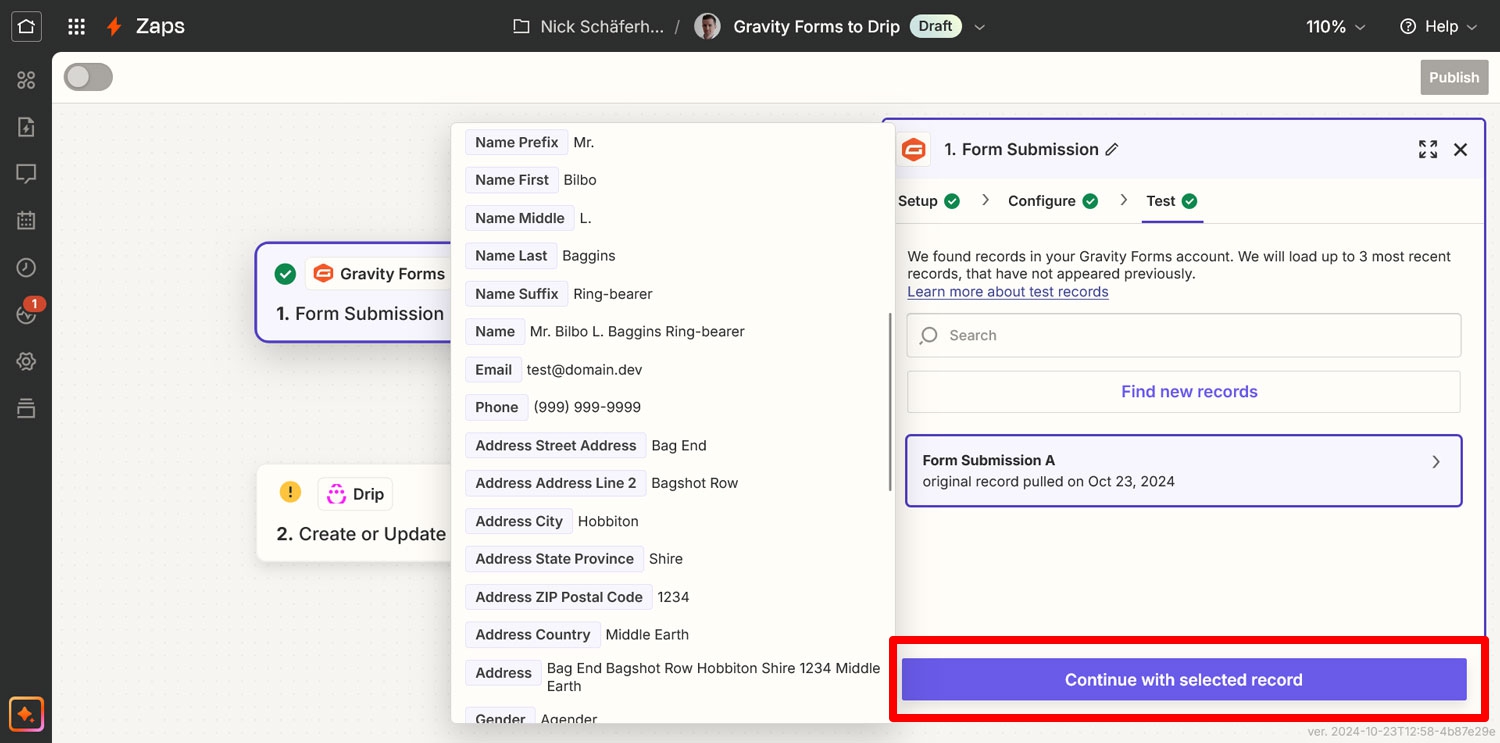The height and width of the screenshot is (743, 1500).
Task: Expand the Form Submission A record chevron
Action: point(1436,462)
